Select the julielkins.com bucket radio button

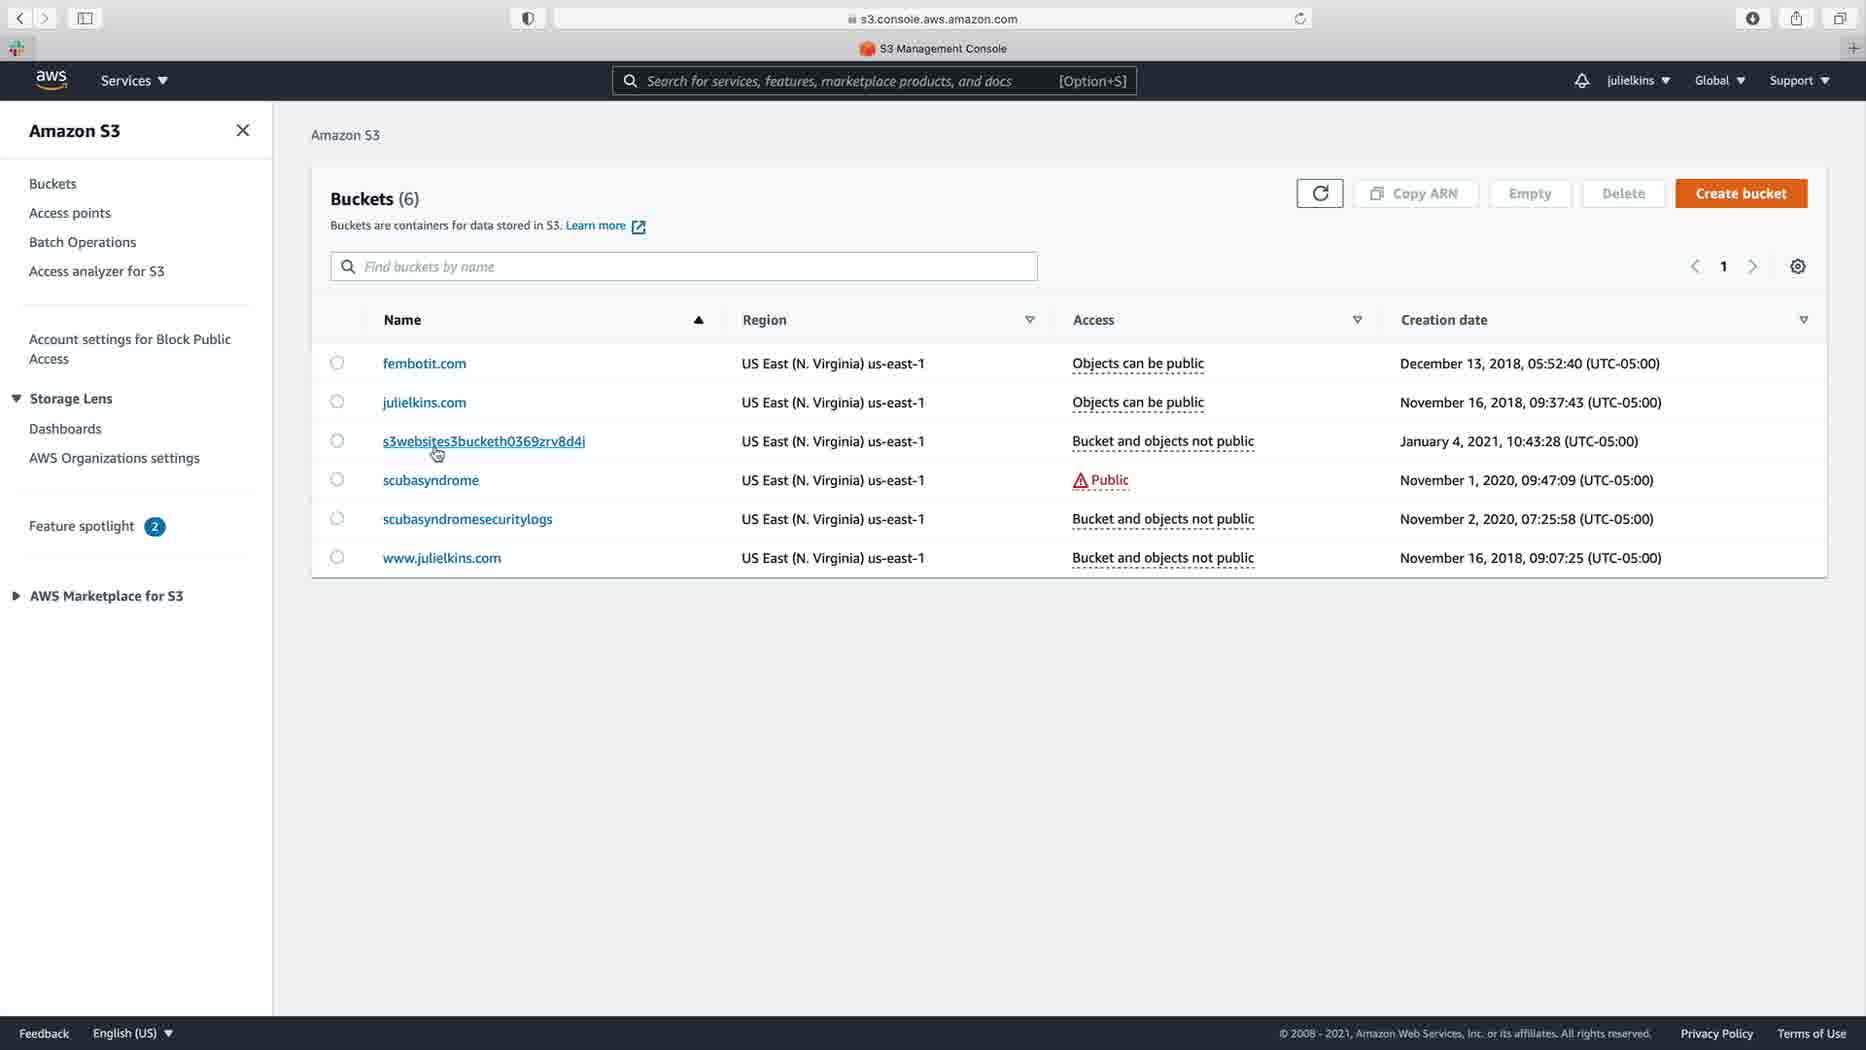[337, 402]
